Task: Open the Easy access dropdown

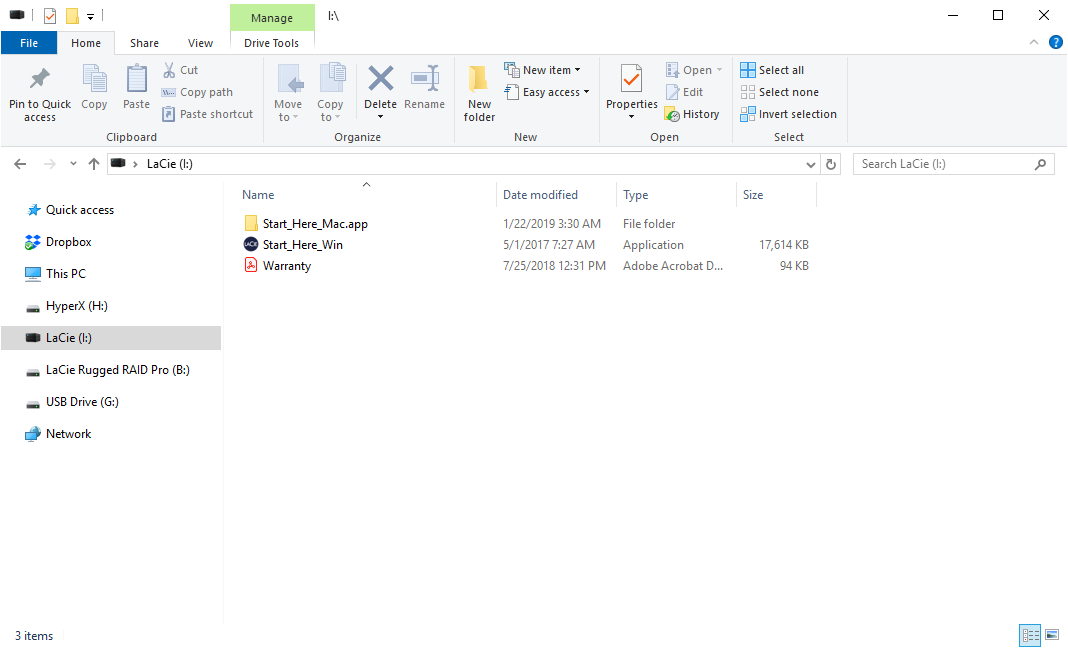Action: tap(546, 92)
